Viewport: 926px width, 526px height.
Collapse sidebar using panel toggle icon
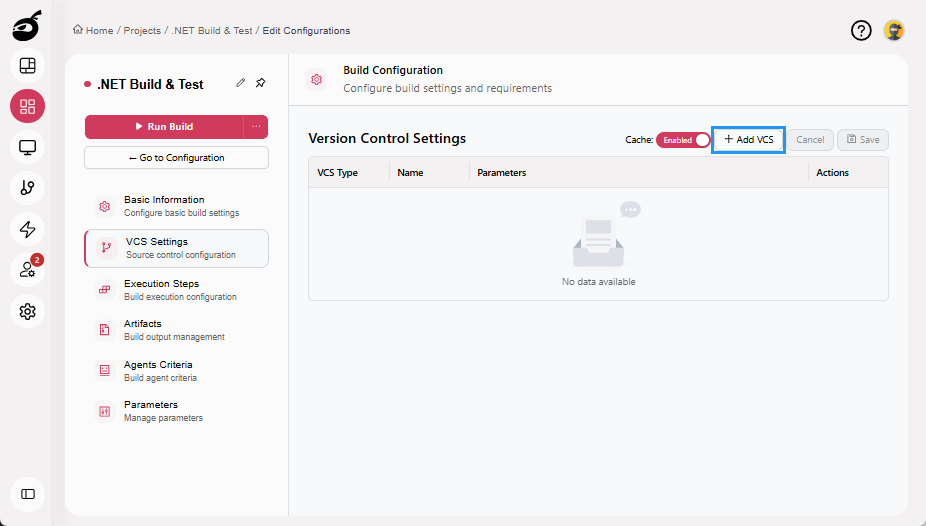coord(28,494)
